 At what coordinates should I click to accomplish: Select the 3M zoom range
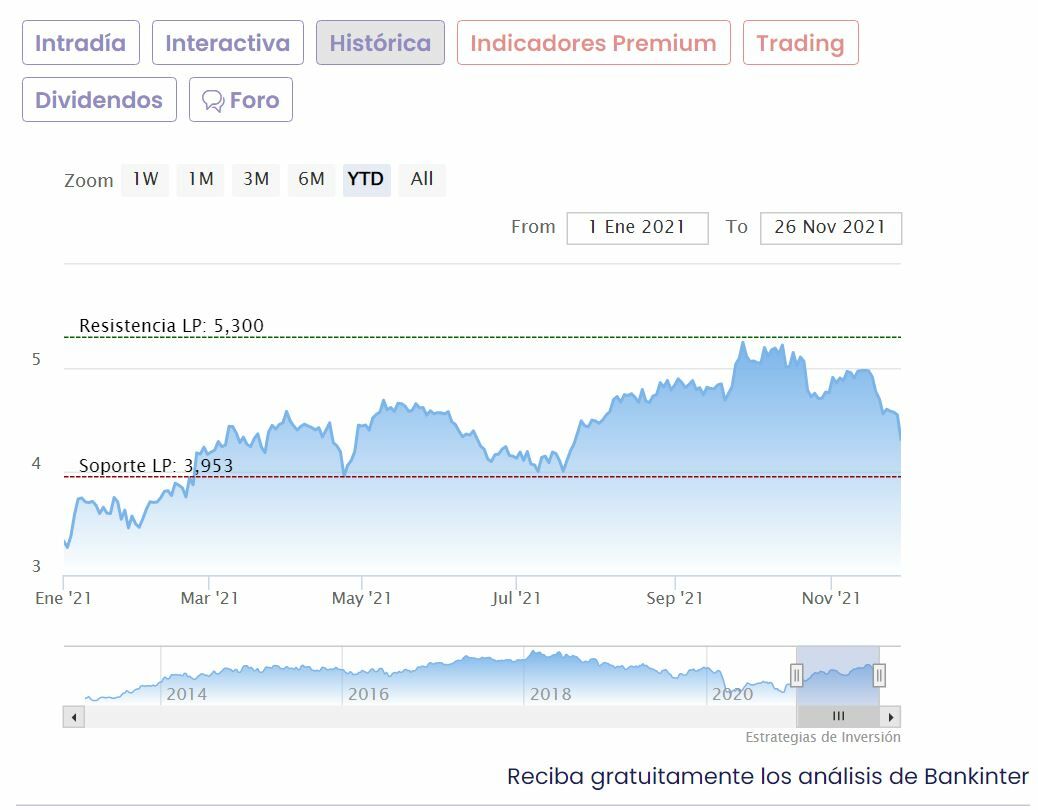click(256, 179)
